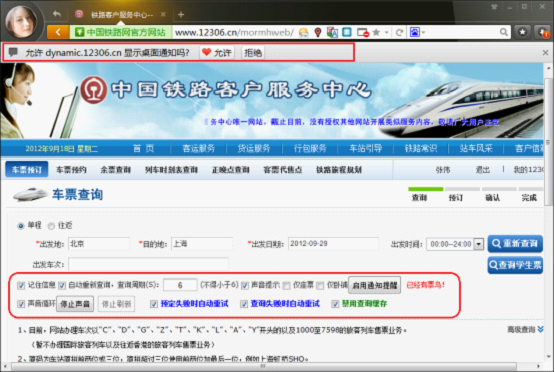Screen dimensions: 555x372
Task: Click the map pin icon in address bar
Action: (x=318, y=33)
